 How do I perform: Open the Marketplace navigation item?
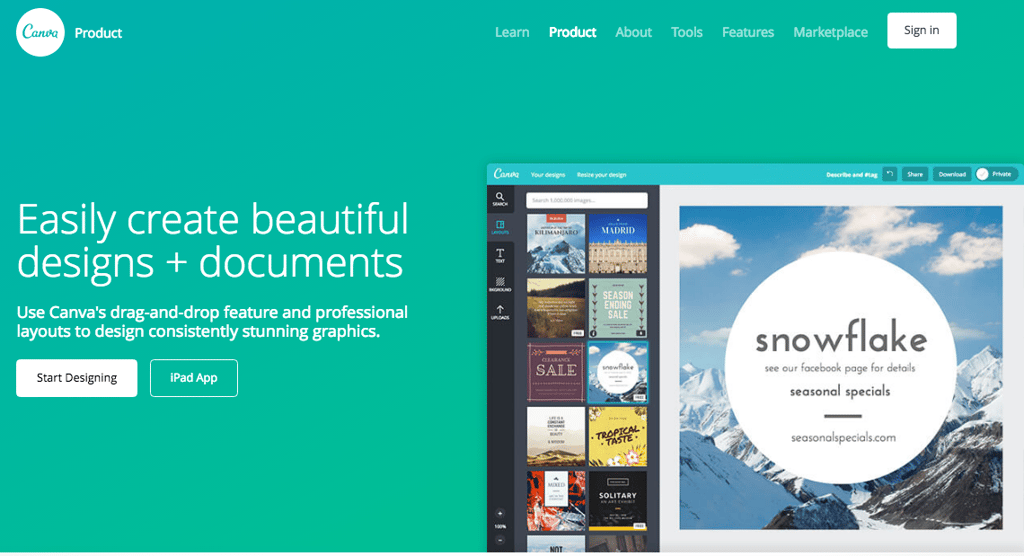pyautogui.click(x=830, y=32)
